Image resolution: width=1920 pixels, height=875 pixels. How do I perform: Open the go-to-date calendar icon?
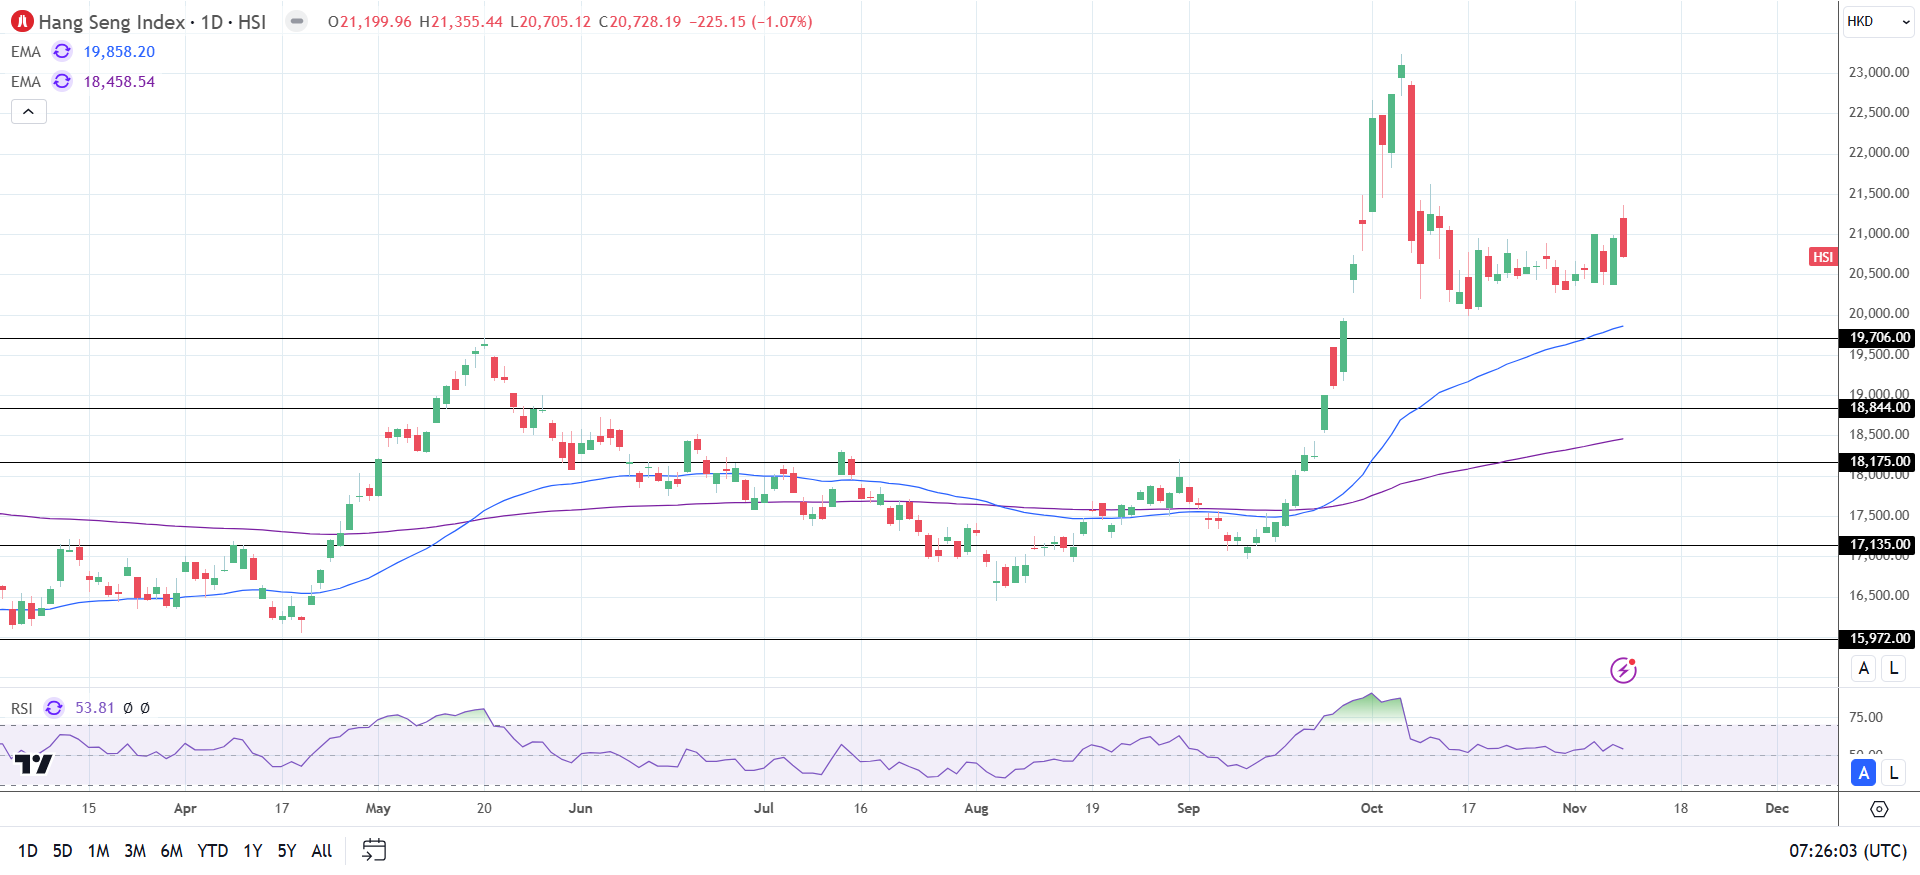click(374, 851)
